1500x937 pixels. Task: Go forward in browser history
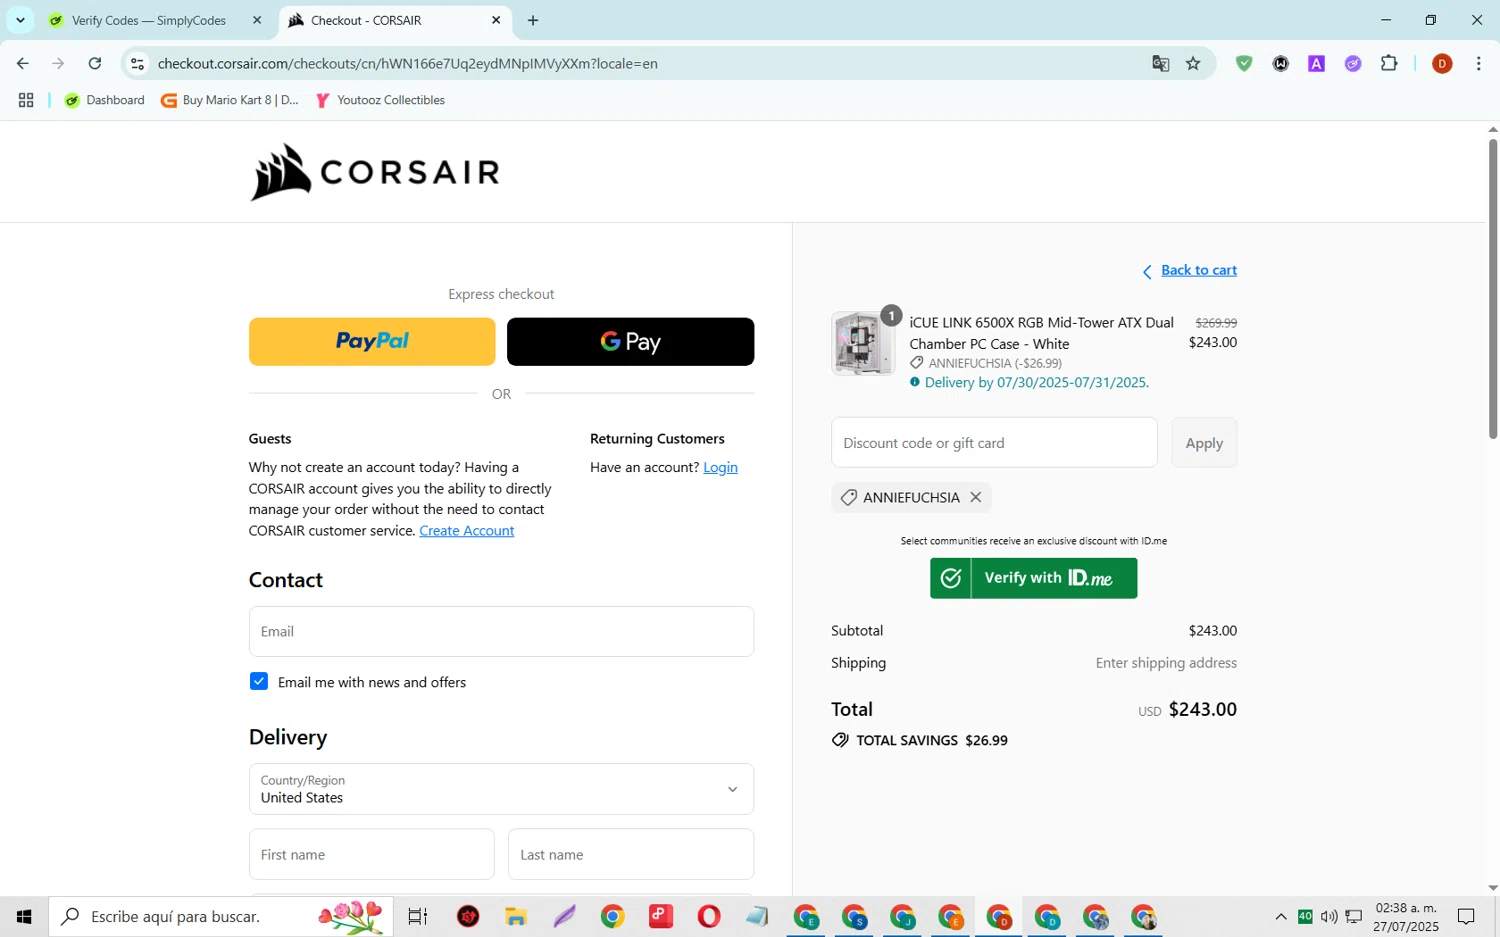pyautogui.click(x=58, y=63)
